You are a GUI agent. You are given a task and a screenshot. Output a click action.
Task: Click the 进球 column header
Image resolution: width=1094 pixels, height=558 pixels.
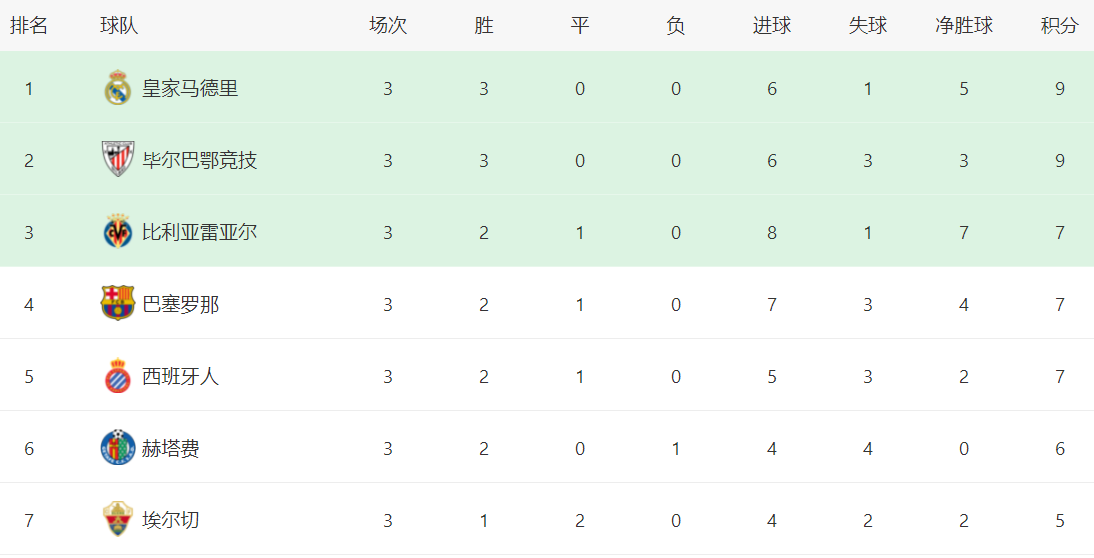[x=772, y=26]
